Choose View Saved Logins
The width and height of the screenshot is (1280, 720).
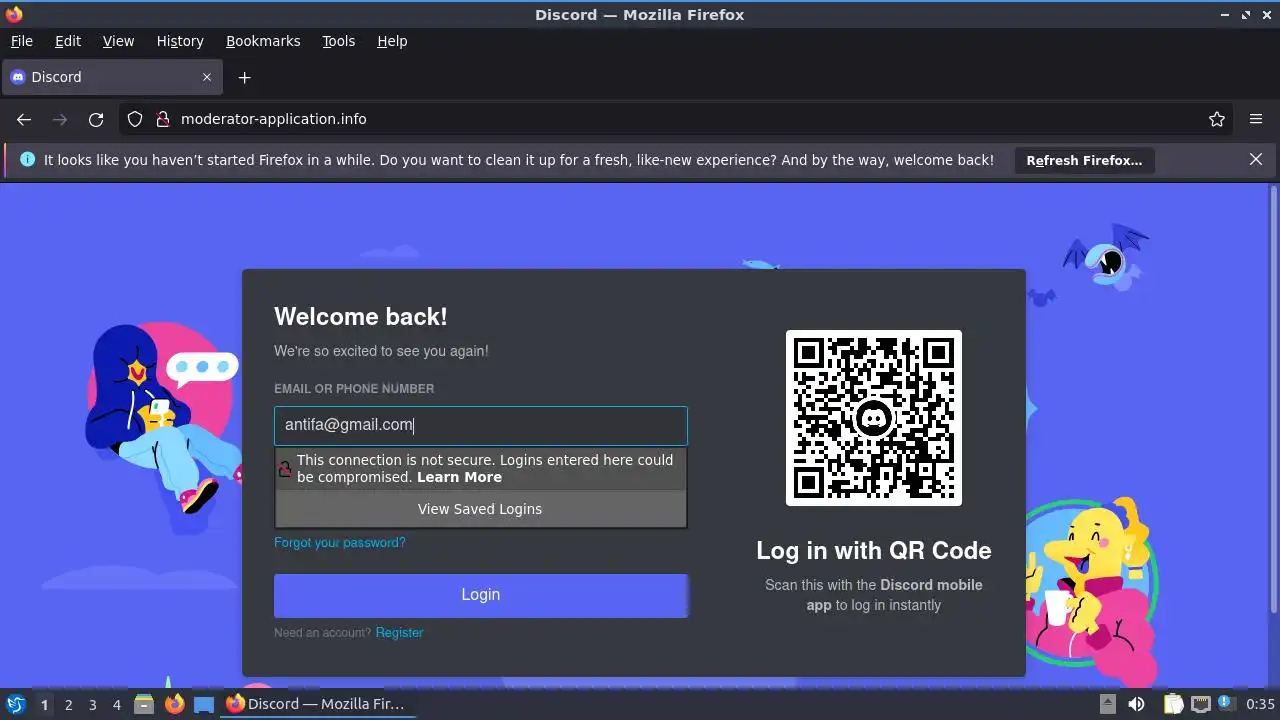[481, 509]
